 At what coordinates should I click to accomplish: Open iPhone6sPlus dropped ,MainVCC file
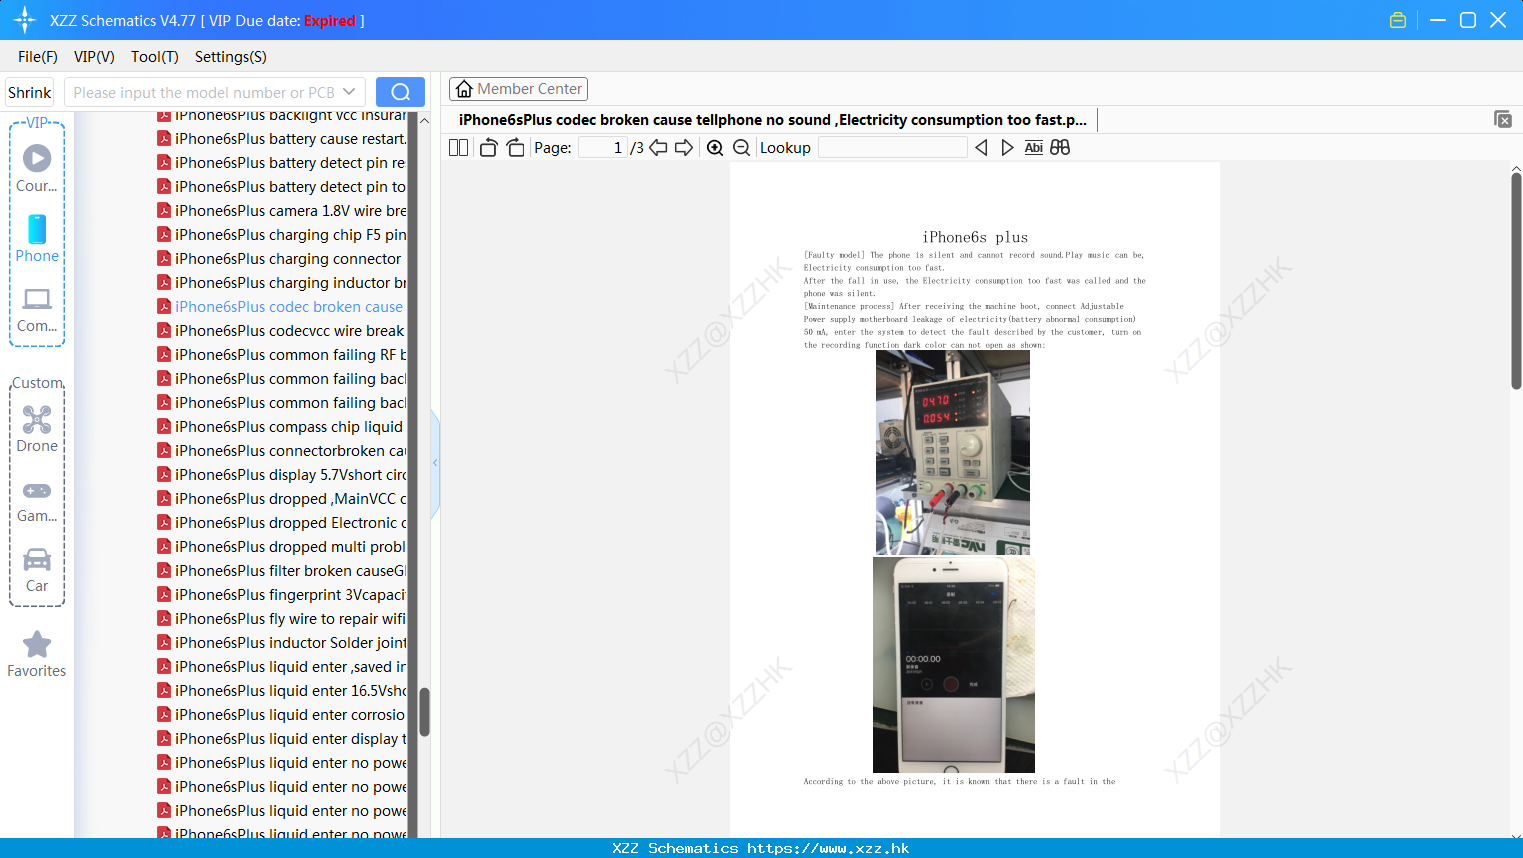(x=281, y=499)
